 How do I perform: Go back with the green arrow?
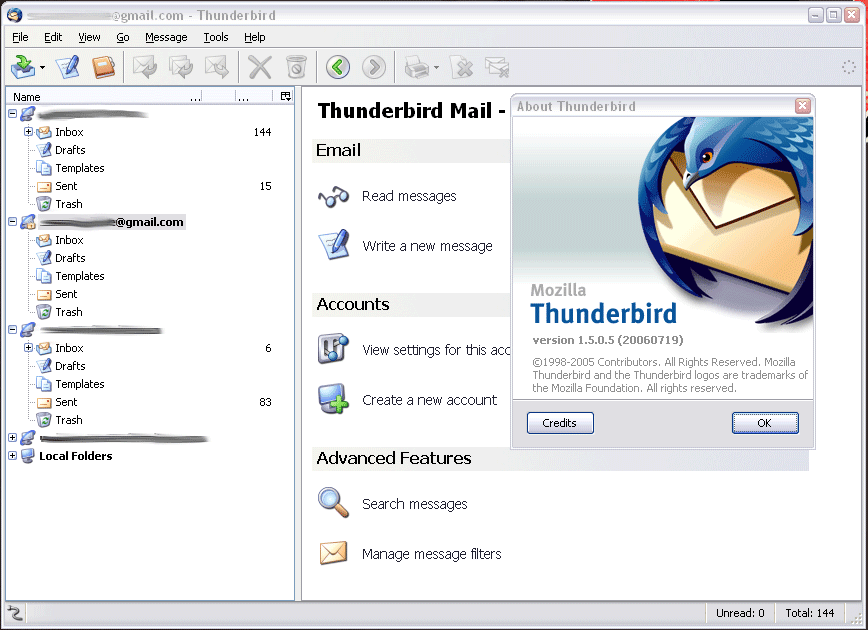(x=338, y=67)
